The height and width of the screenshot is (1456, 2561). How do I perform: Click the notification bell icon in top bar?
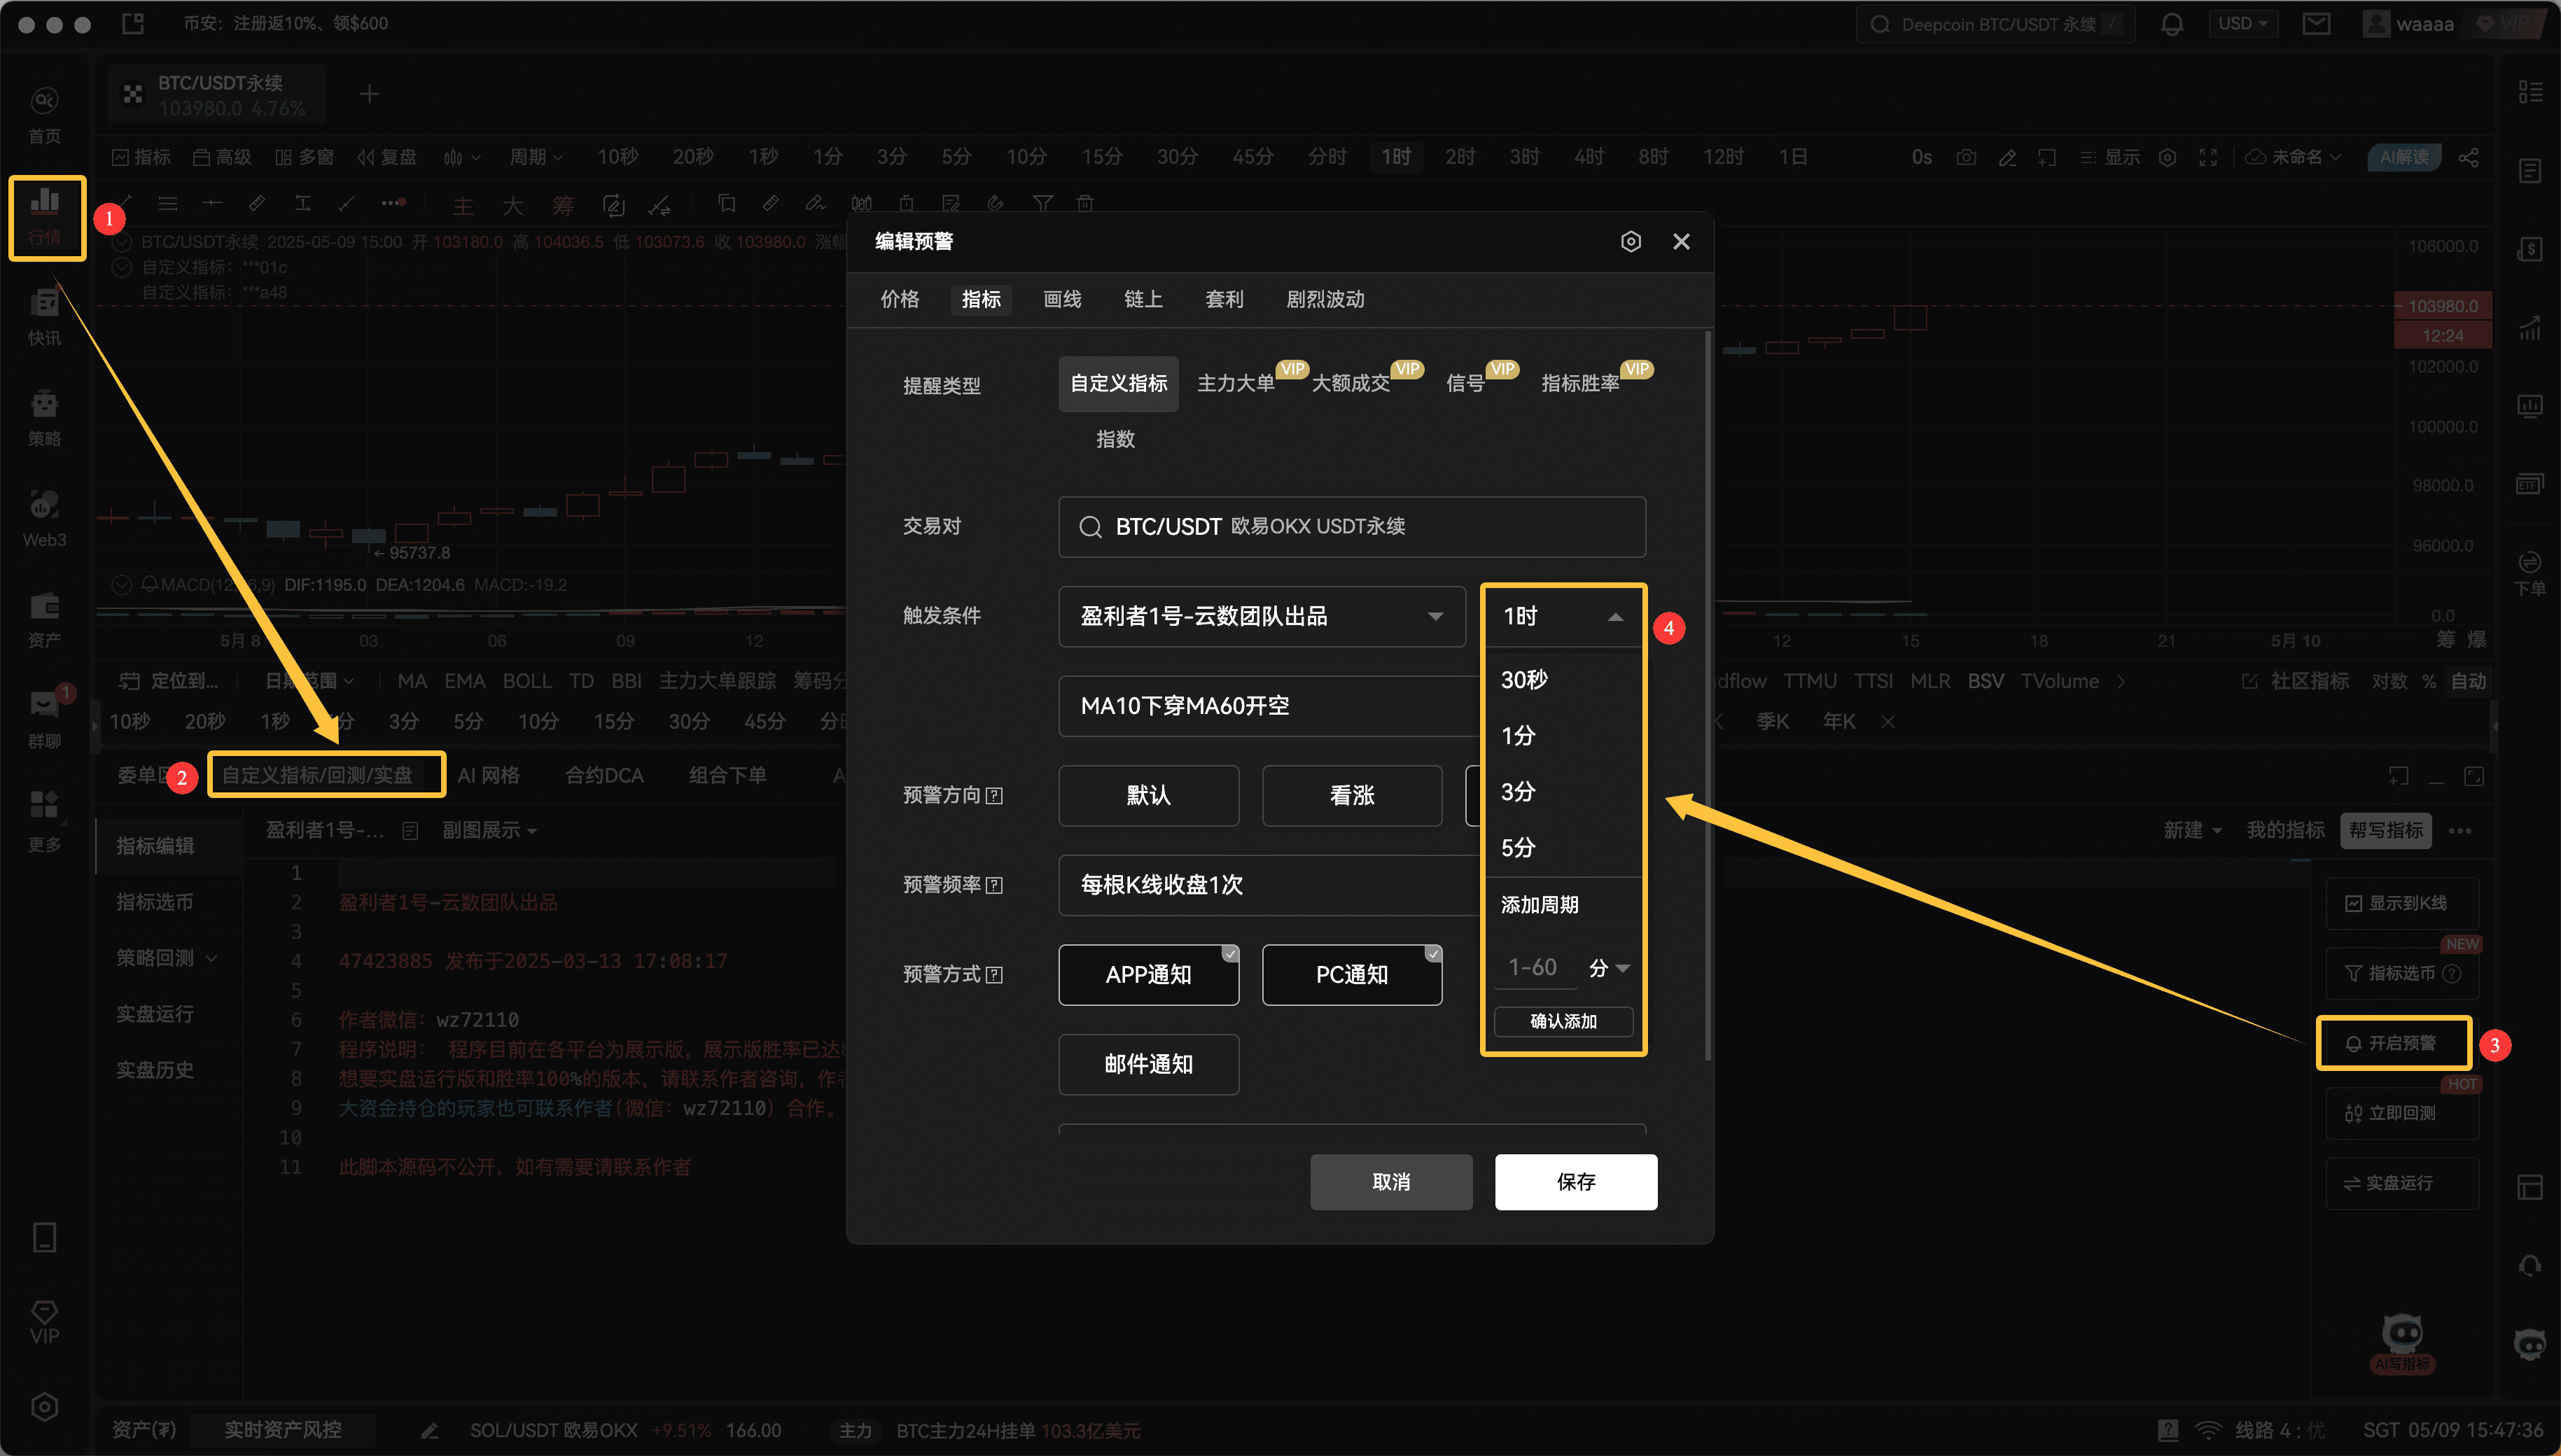(2171, 24)
